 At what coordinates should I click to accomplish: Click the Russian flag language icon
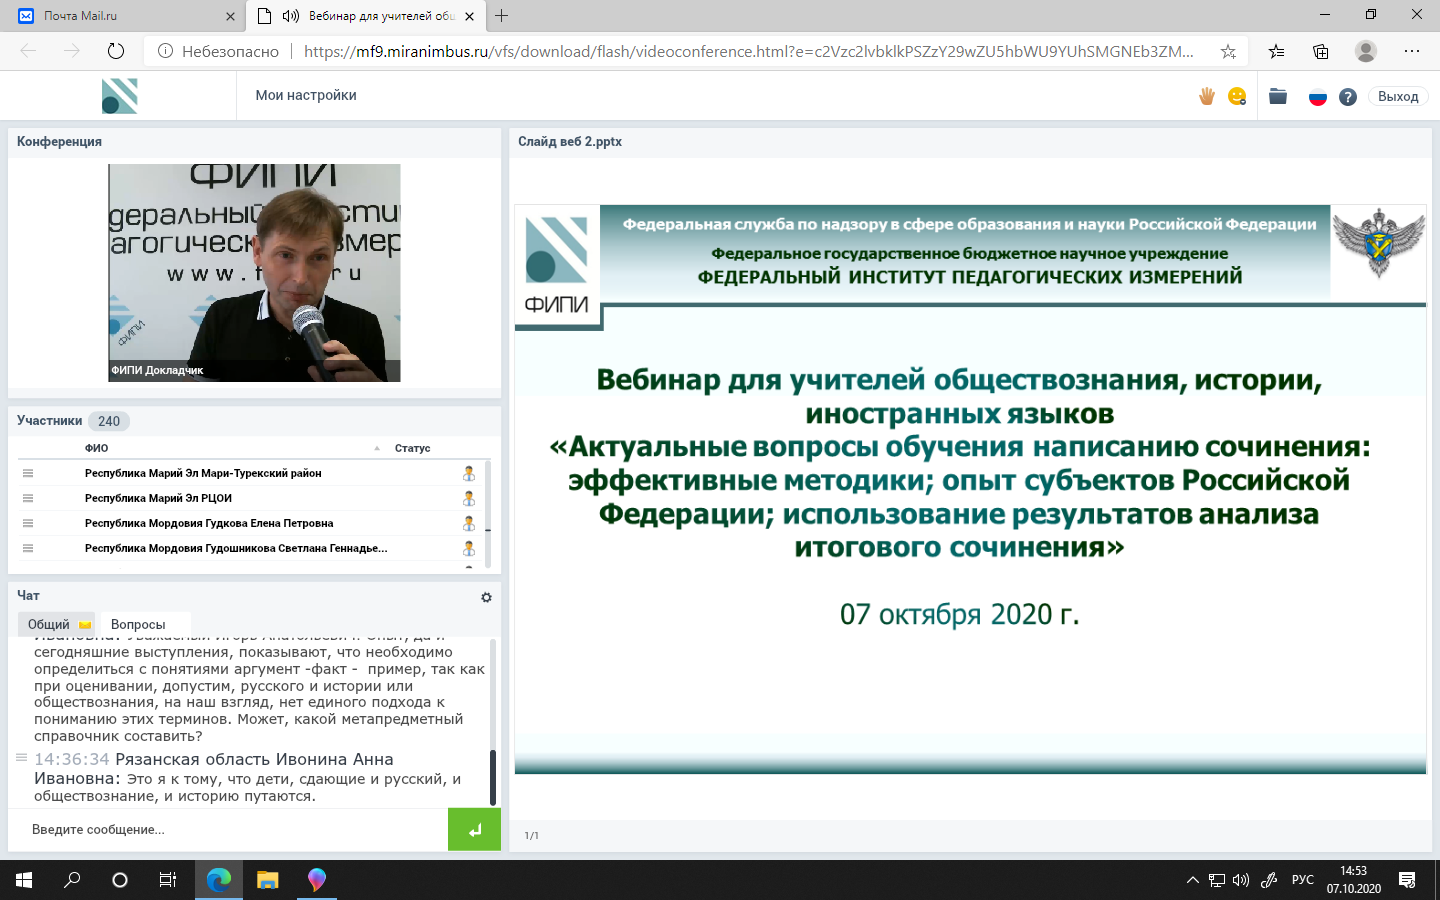point(1318,97)
